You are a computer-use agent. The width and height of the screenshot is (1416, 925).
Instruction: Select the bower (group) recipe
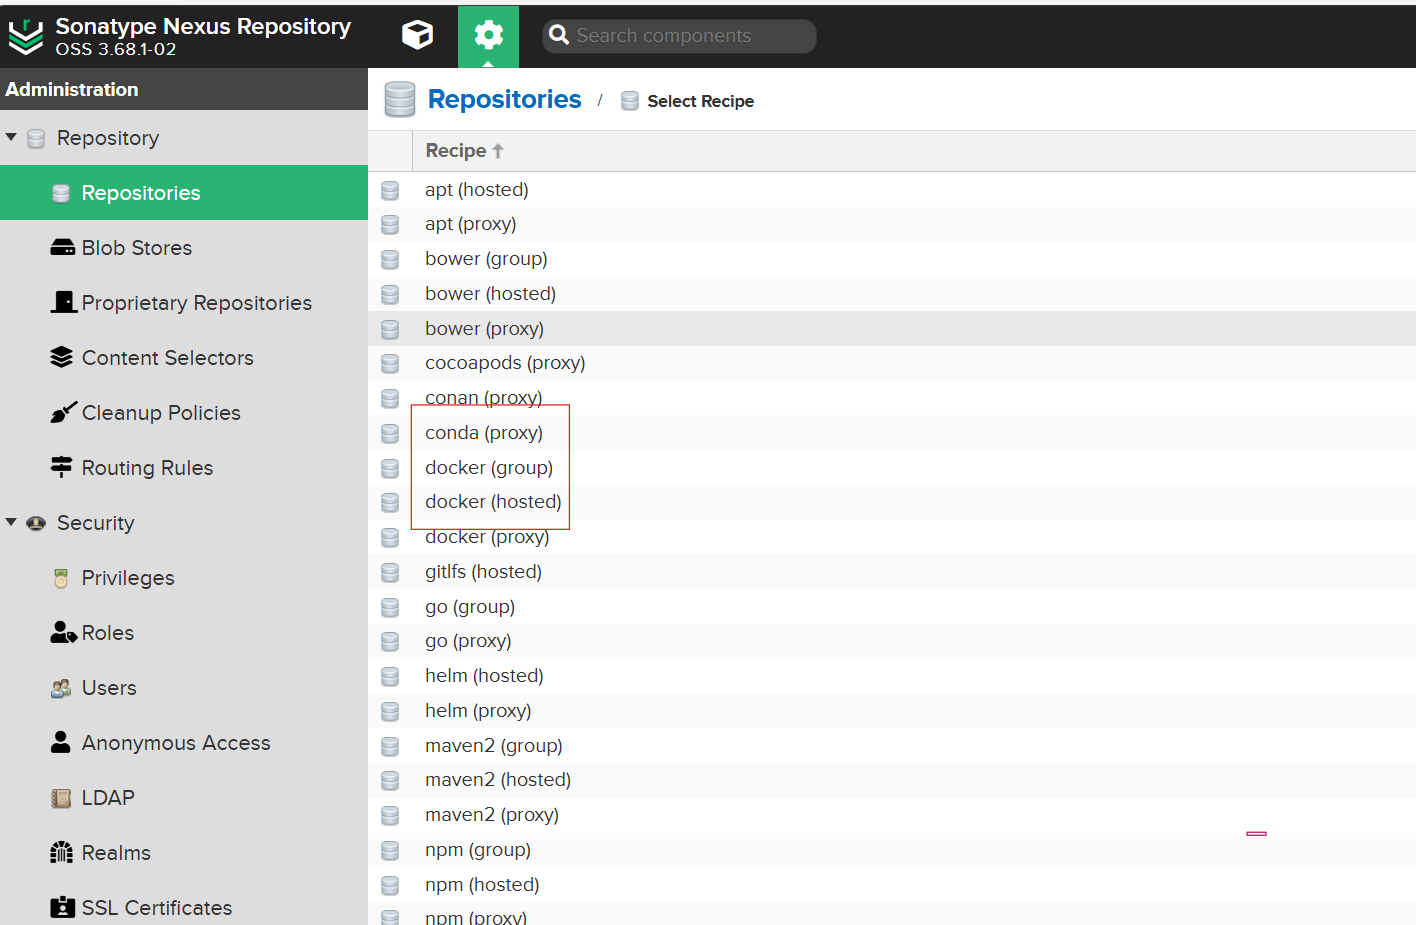[x=892, y=259]
